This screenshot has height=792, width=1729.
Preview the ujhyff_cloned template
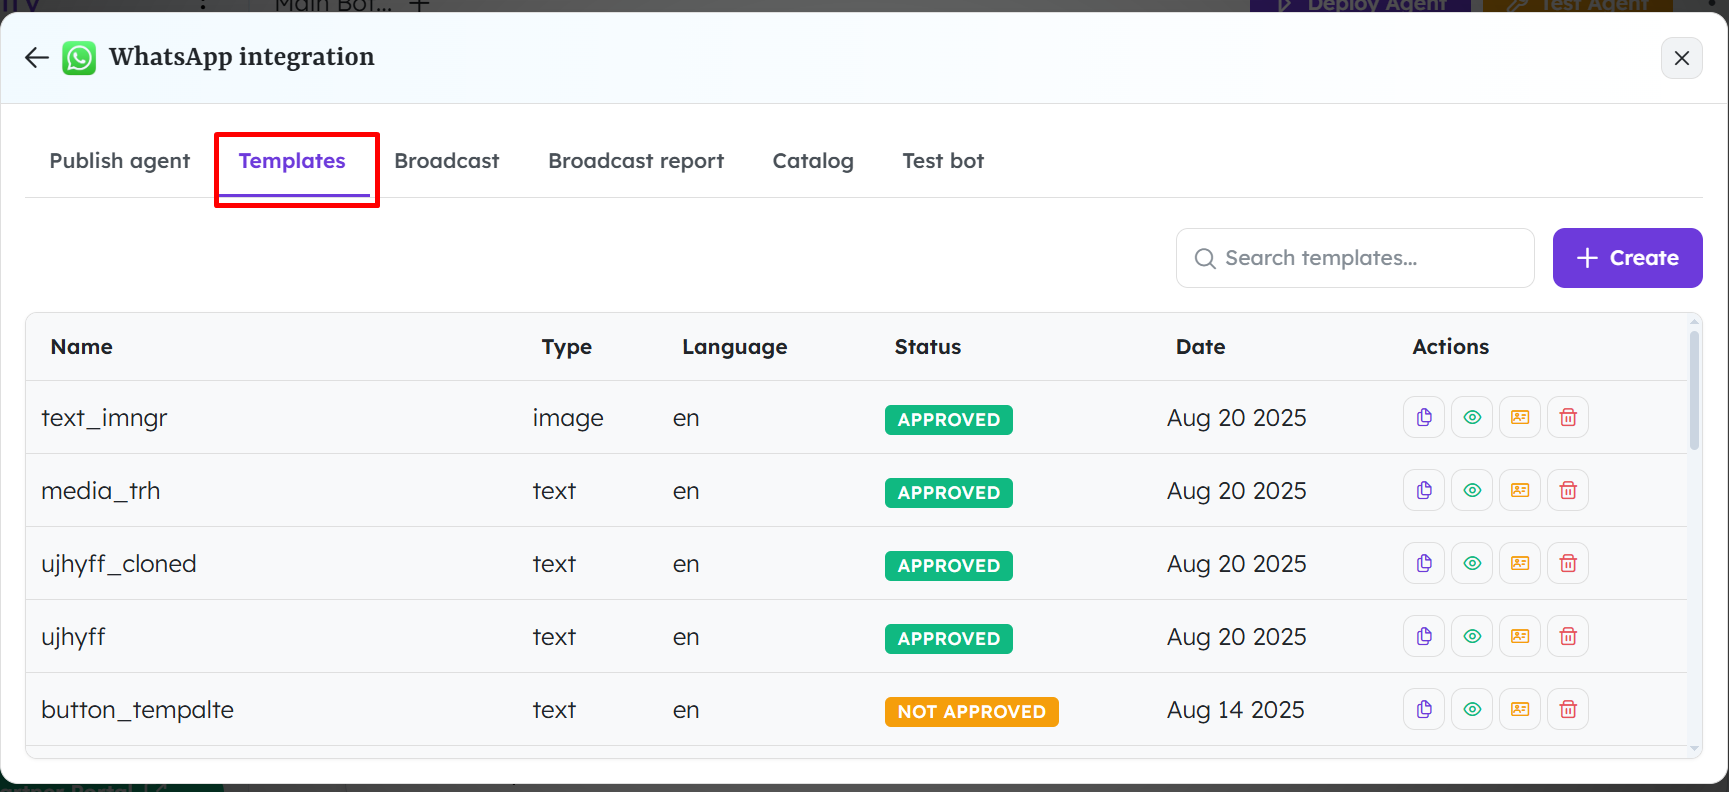tap(1472, 563)
